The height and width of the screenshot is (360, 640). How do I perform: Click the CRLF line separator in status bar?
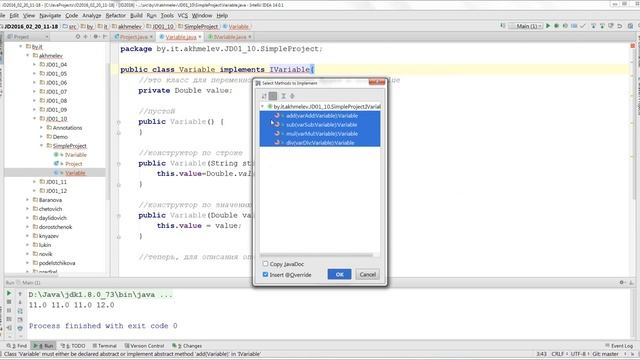click(x=558, y=354)
